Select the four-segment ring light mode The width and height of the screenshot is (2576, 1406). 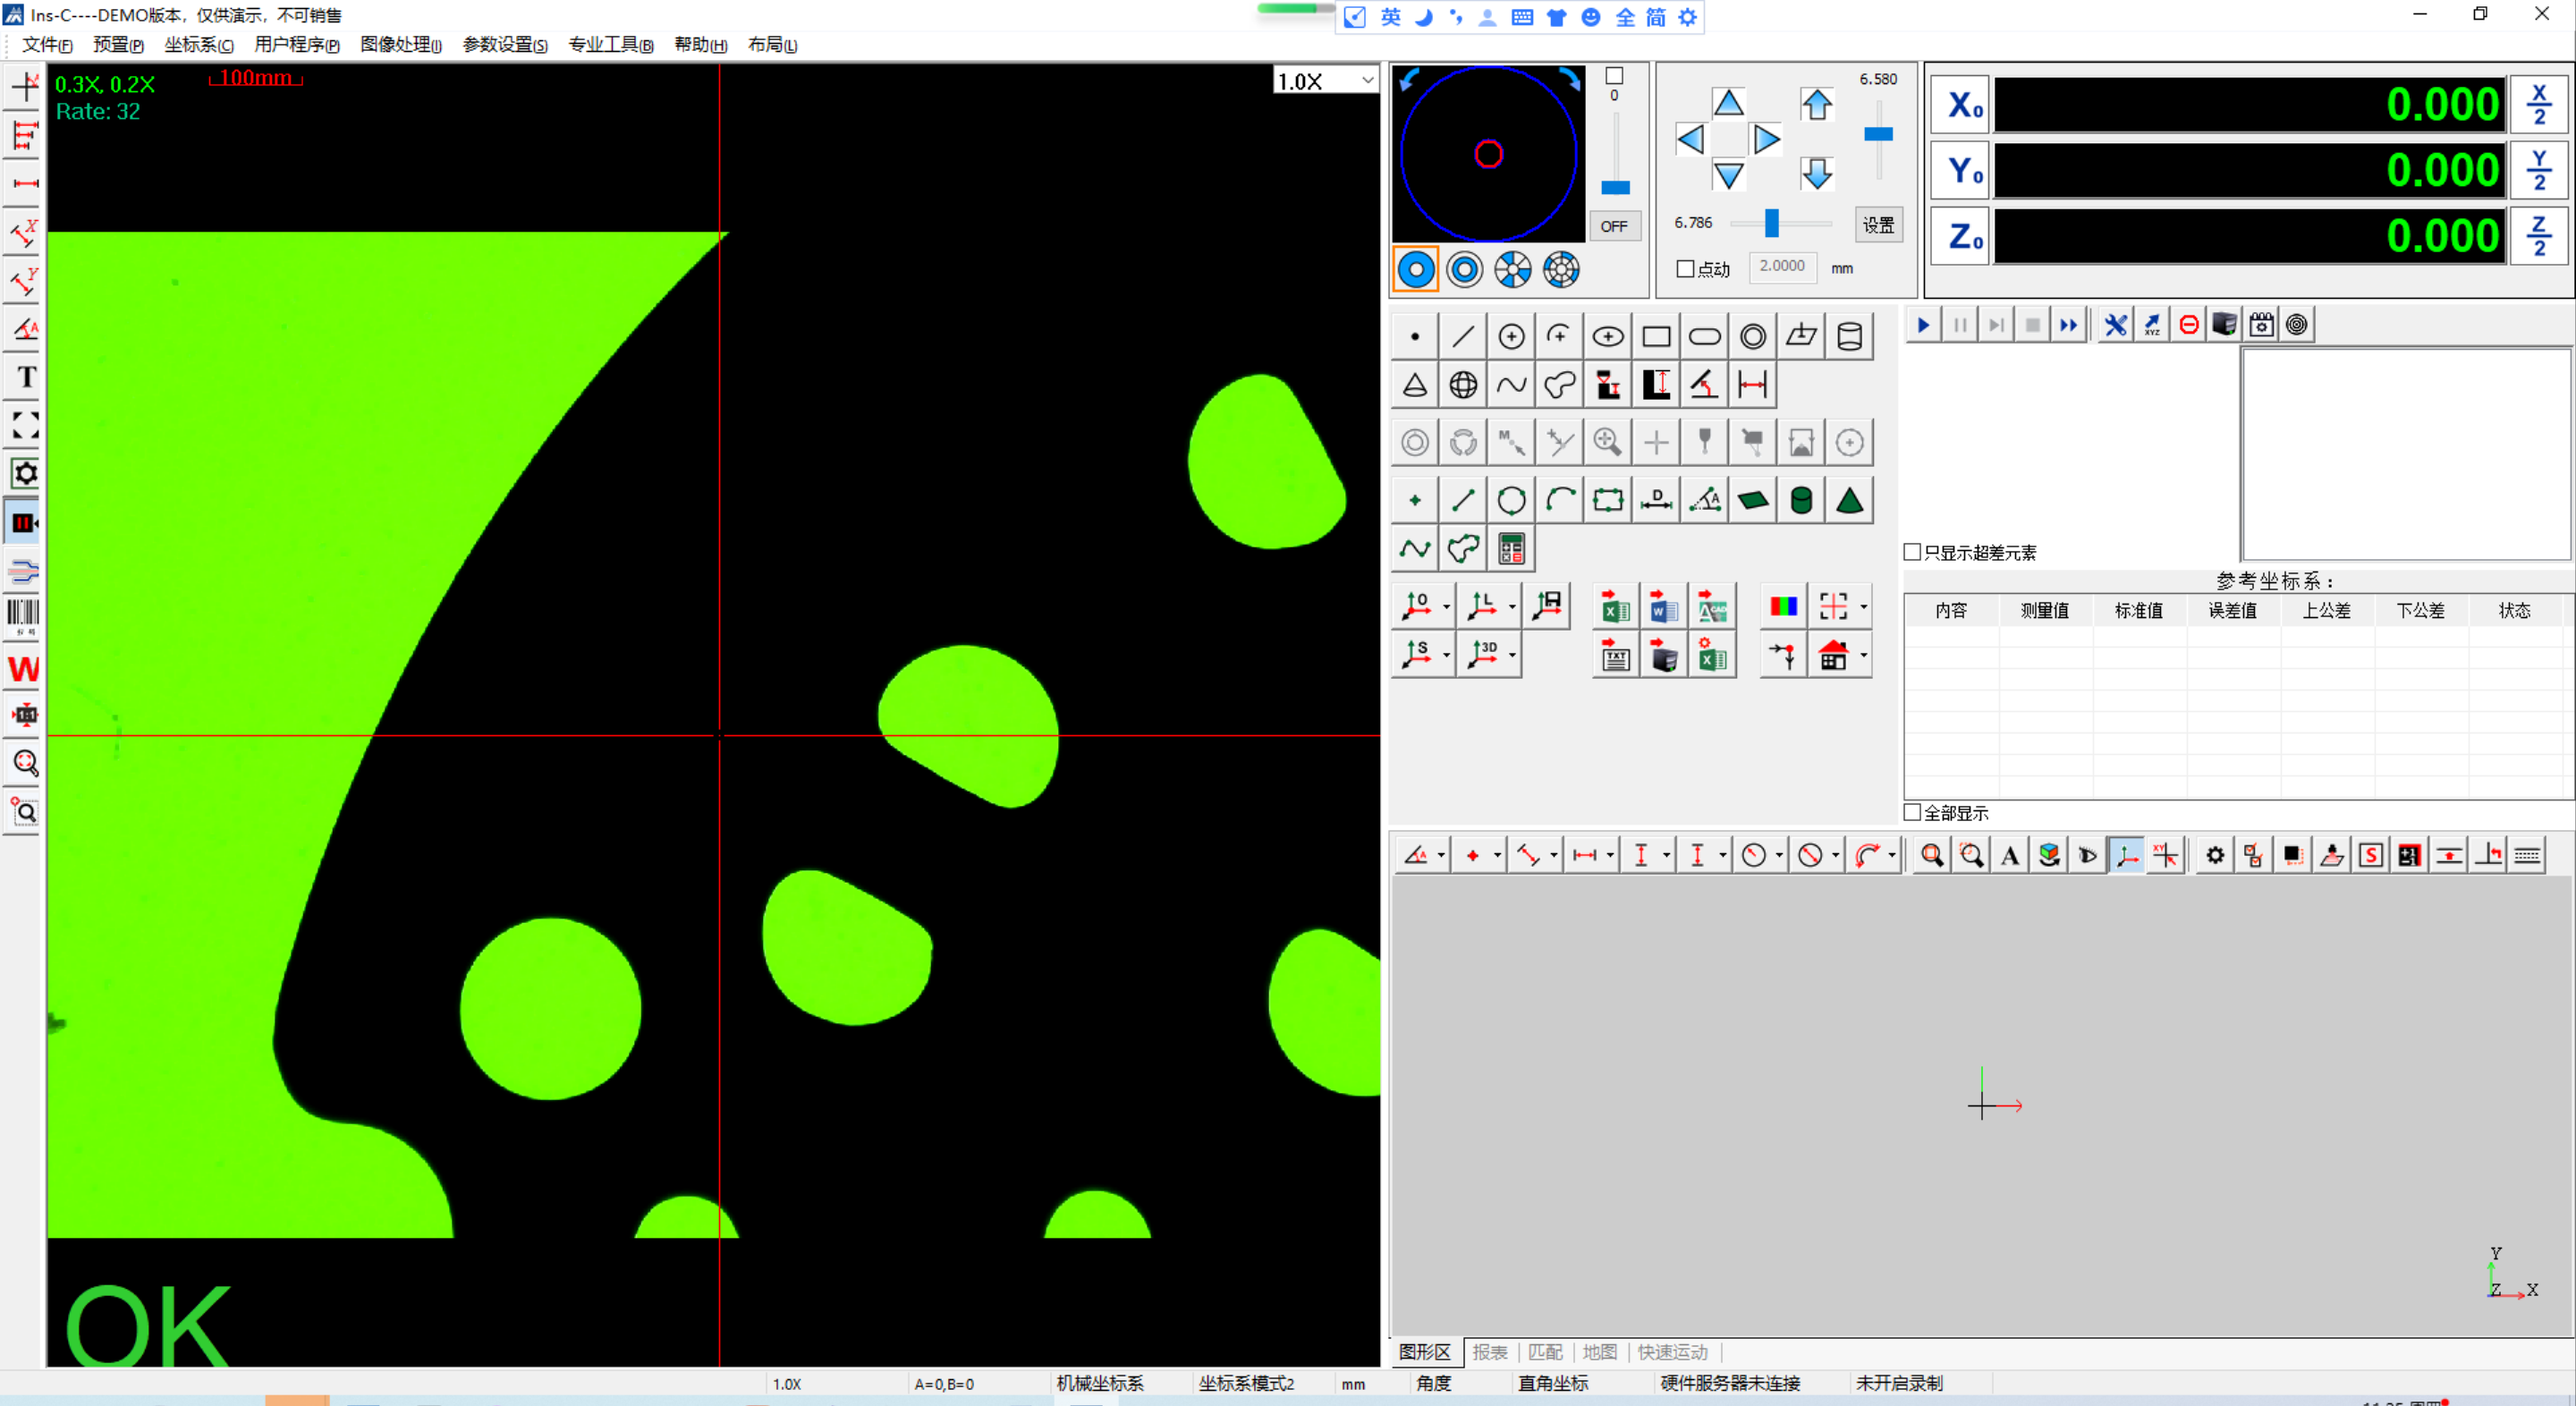click(1513, 269)
